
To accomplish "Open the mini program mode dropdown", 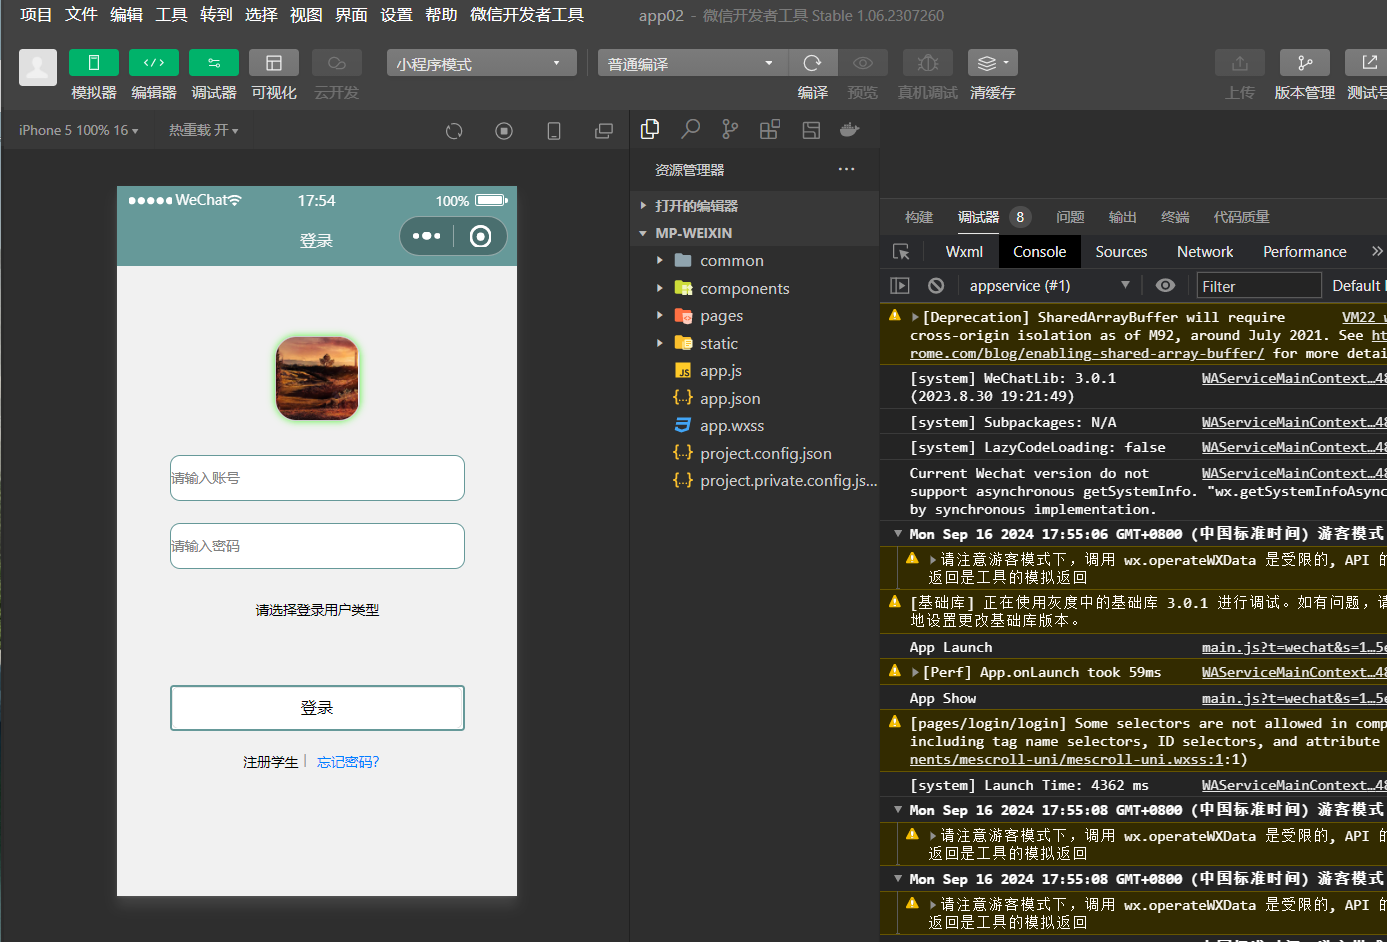I will [x=481, y=64].
